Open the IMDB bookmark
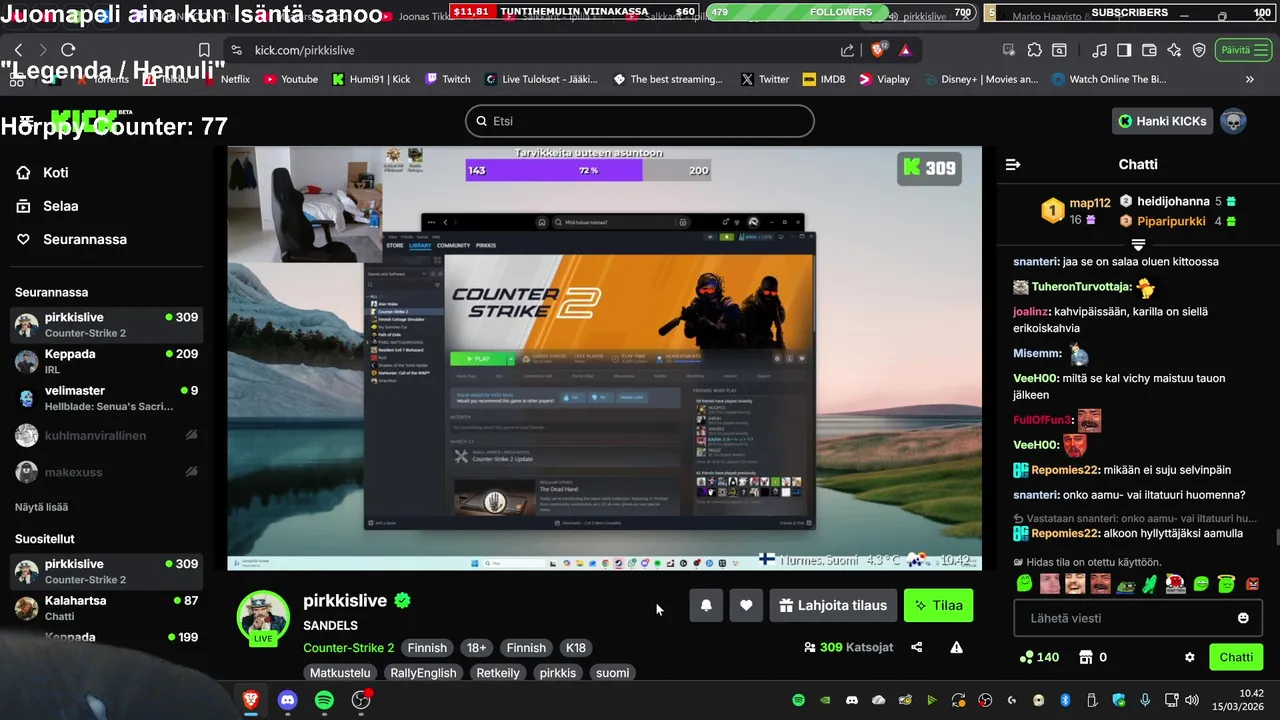The width and height of the screenshot is (1280, 720). [822, 79]
